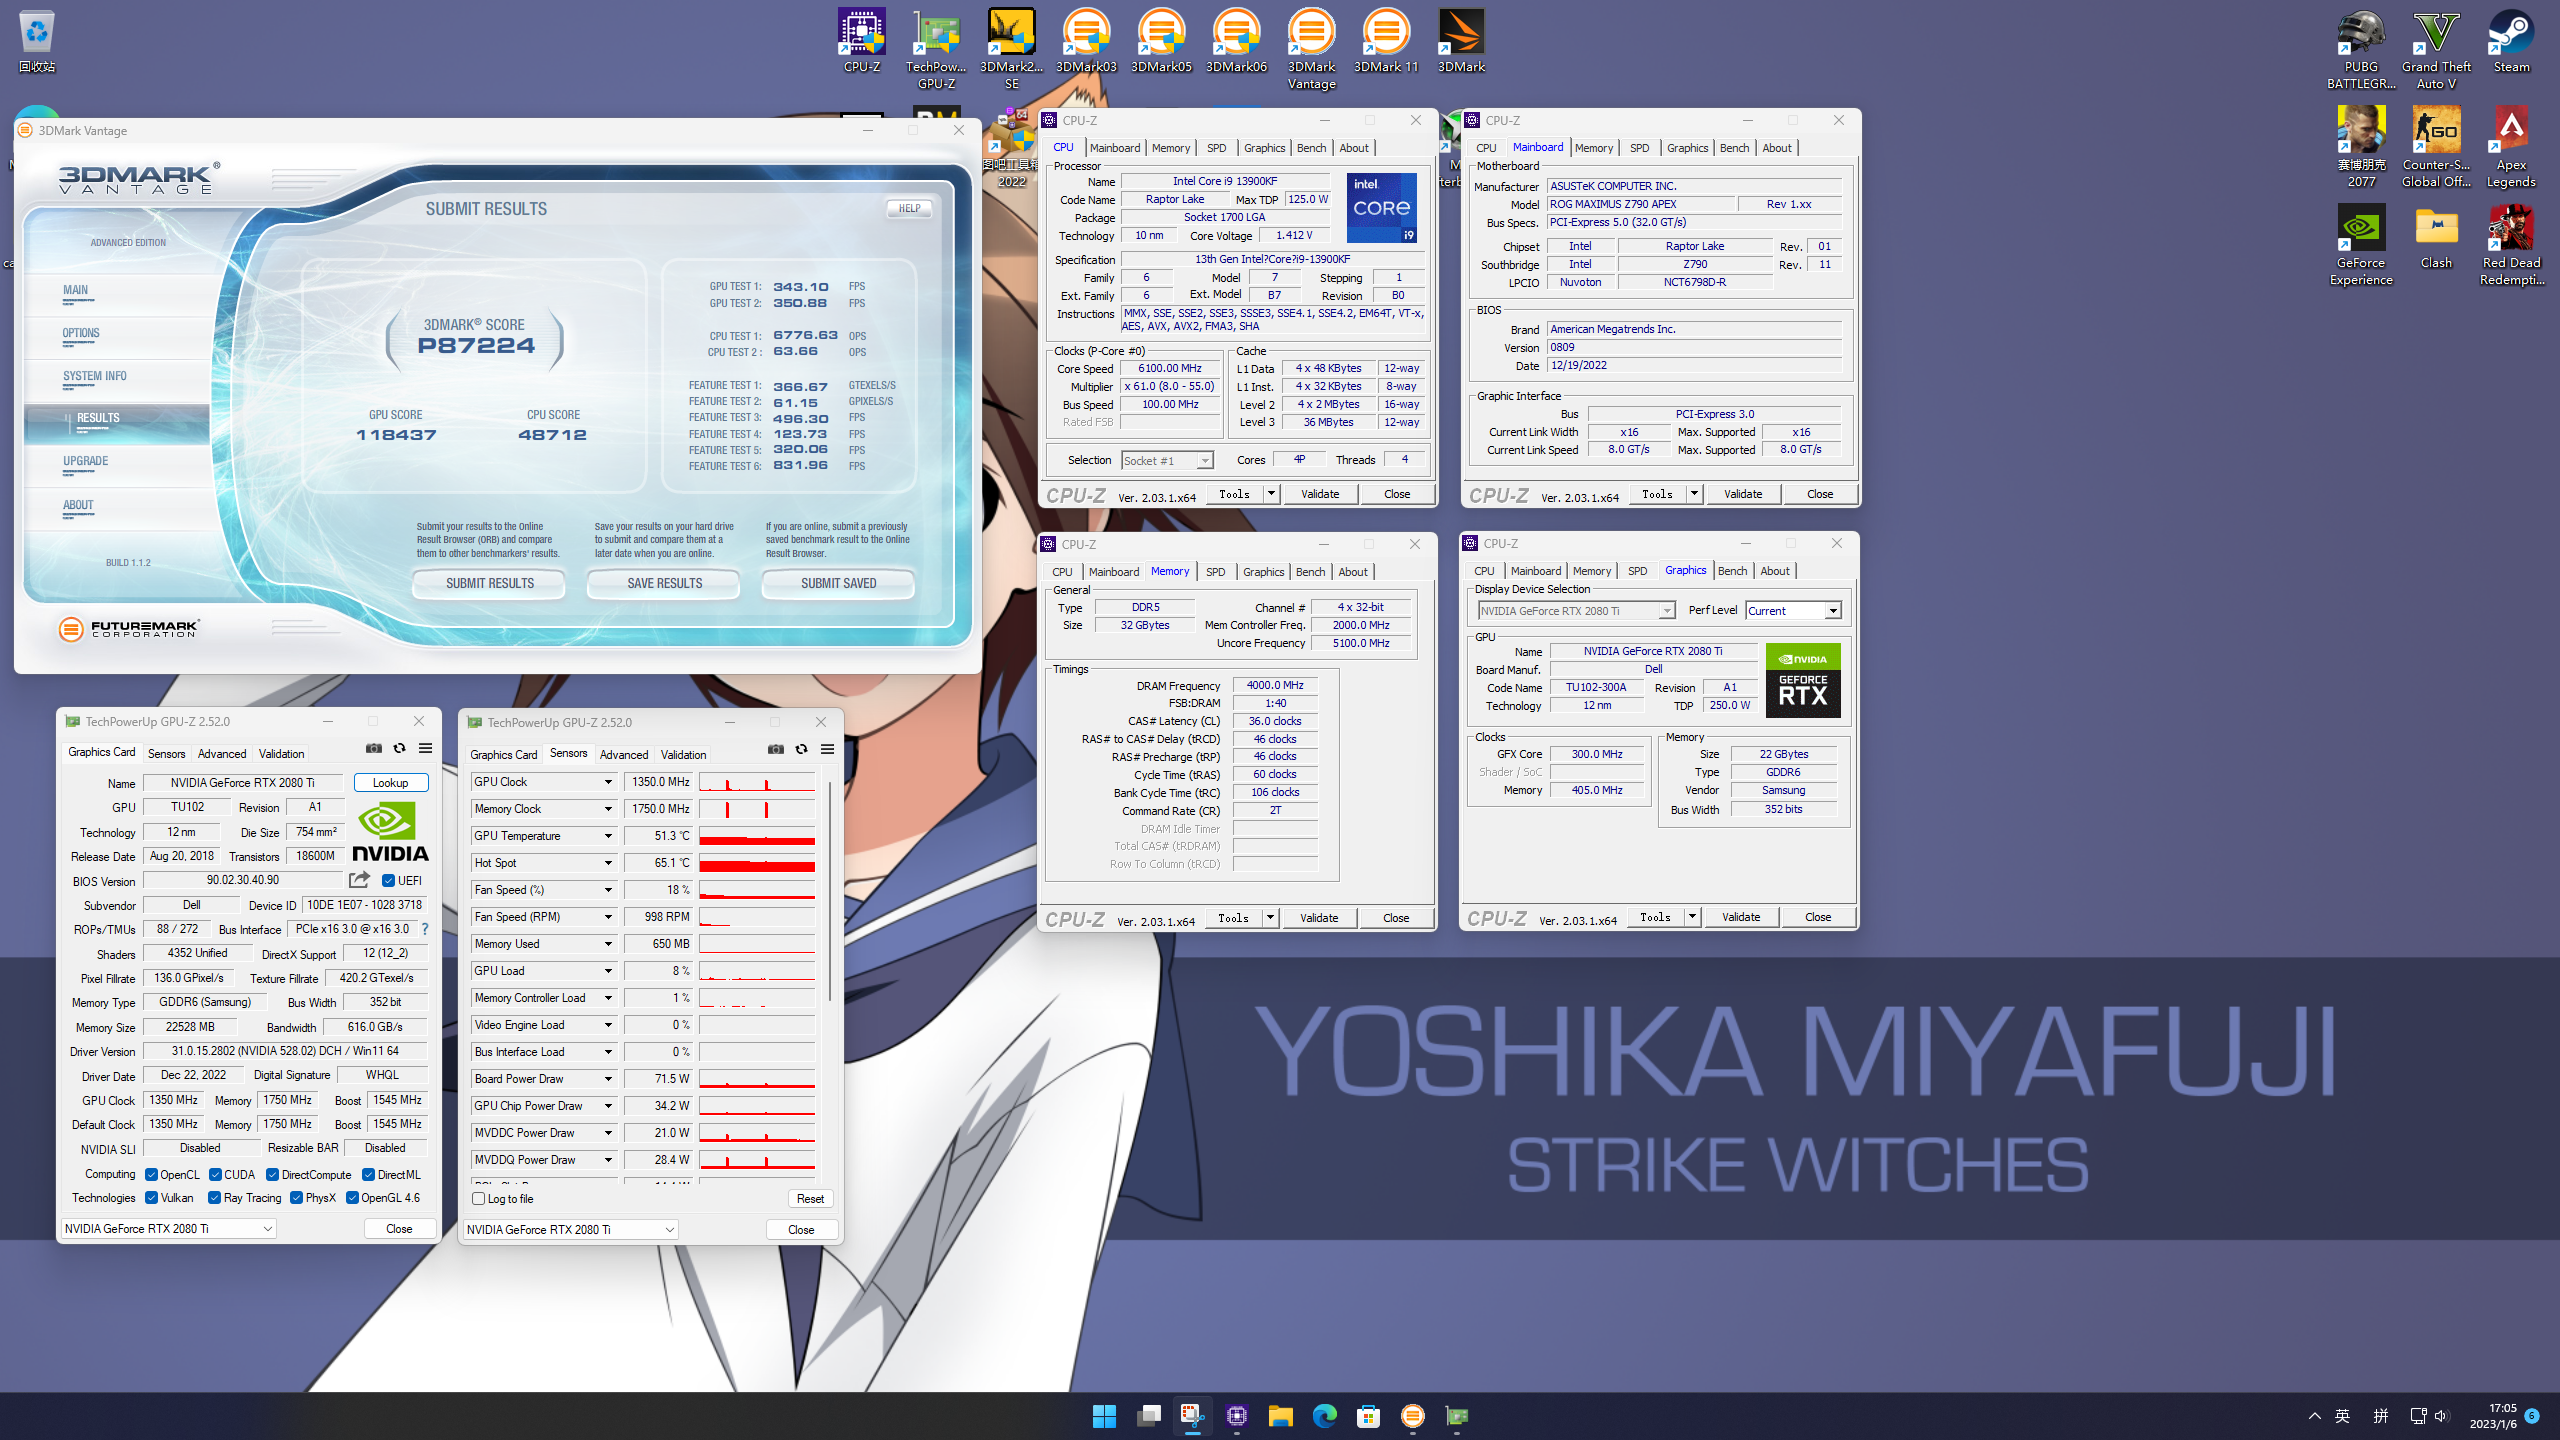This screenshot has width=2560, height=1440.
Task: Switch to SPD tab in CPU-Z Memory window
Action: (1215, 572)
